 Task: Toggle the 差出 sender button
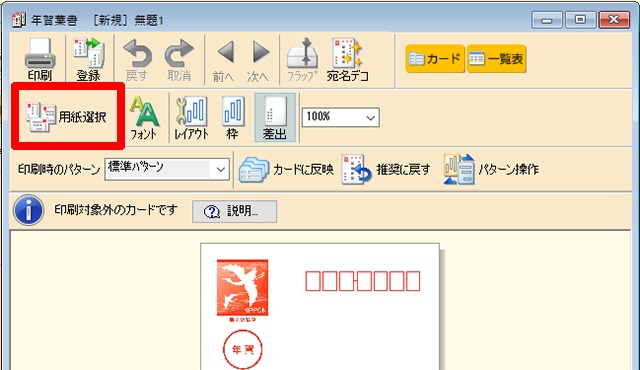(275, 117)
